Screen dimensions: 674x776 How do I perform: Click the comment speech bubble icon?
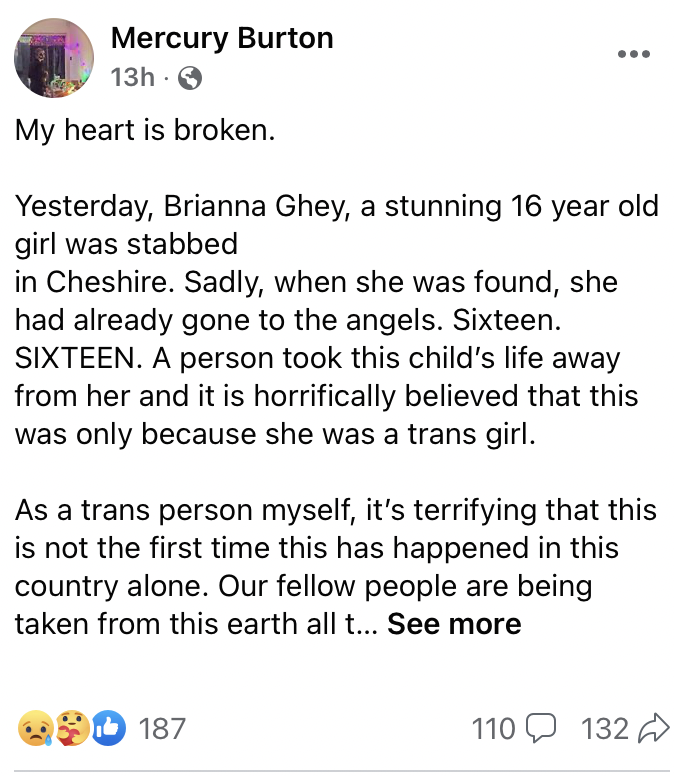click(540, 729)
